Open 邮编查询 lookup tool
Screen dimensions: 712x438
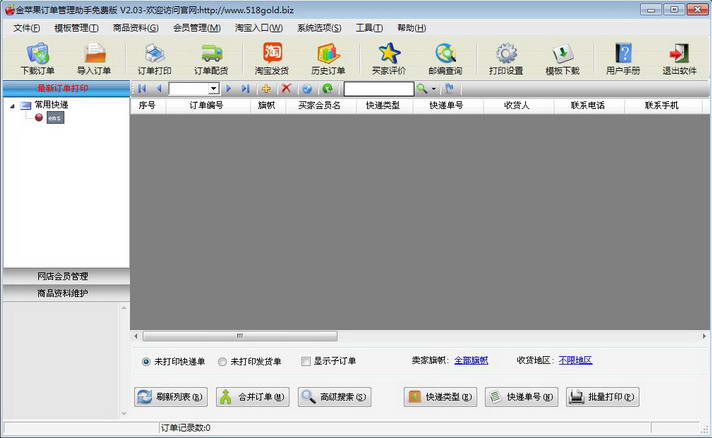(x=445, y=59)
